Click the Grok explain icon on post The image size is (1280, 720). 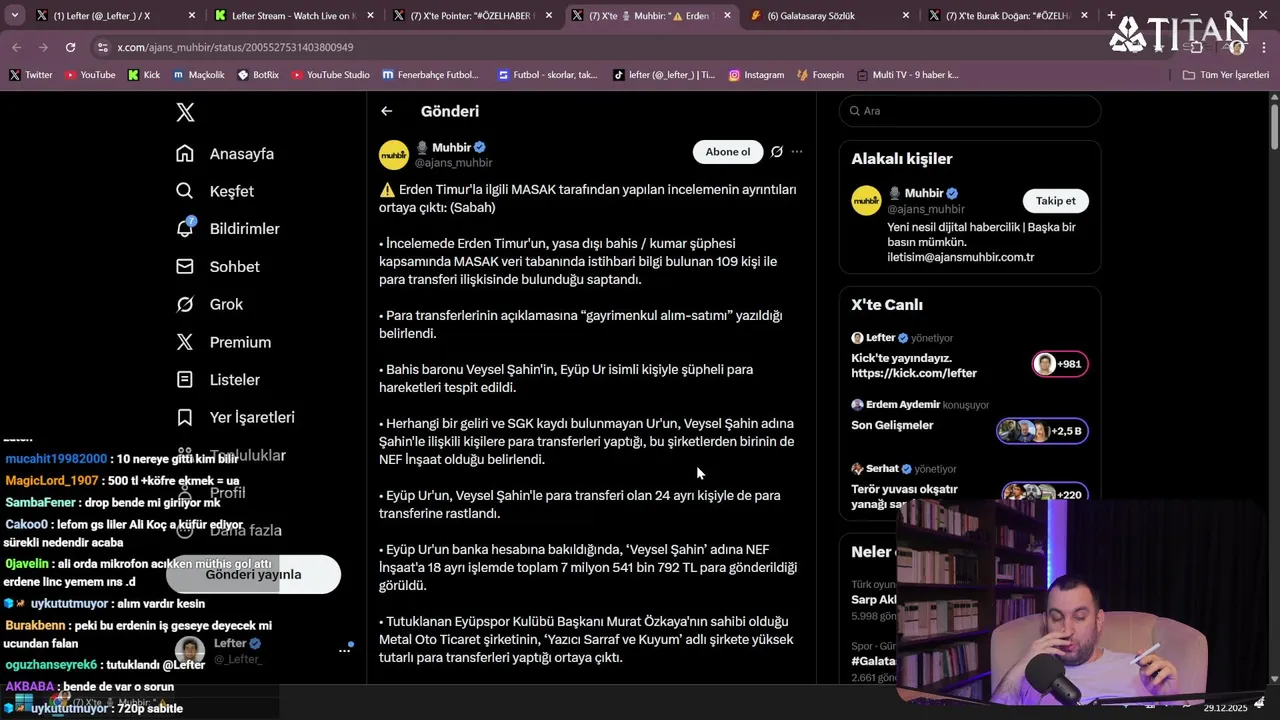[x=776, y=152]
